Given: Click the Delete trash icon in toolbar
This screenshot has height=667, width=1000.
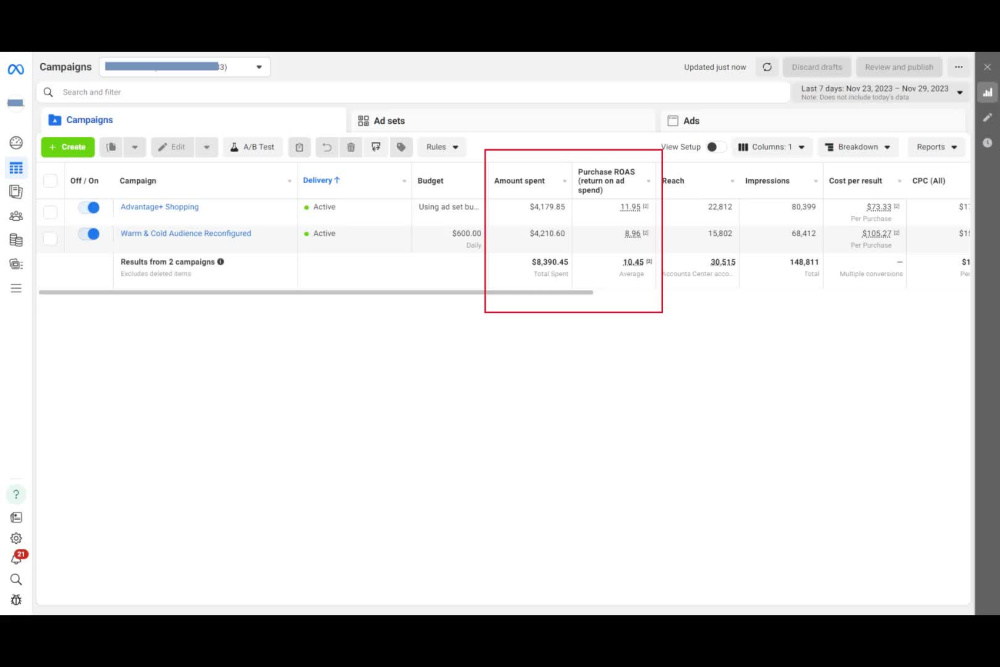Looking at the screenshot, I should [351, 147].
